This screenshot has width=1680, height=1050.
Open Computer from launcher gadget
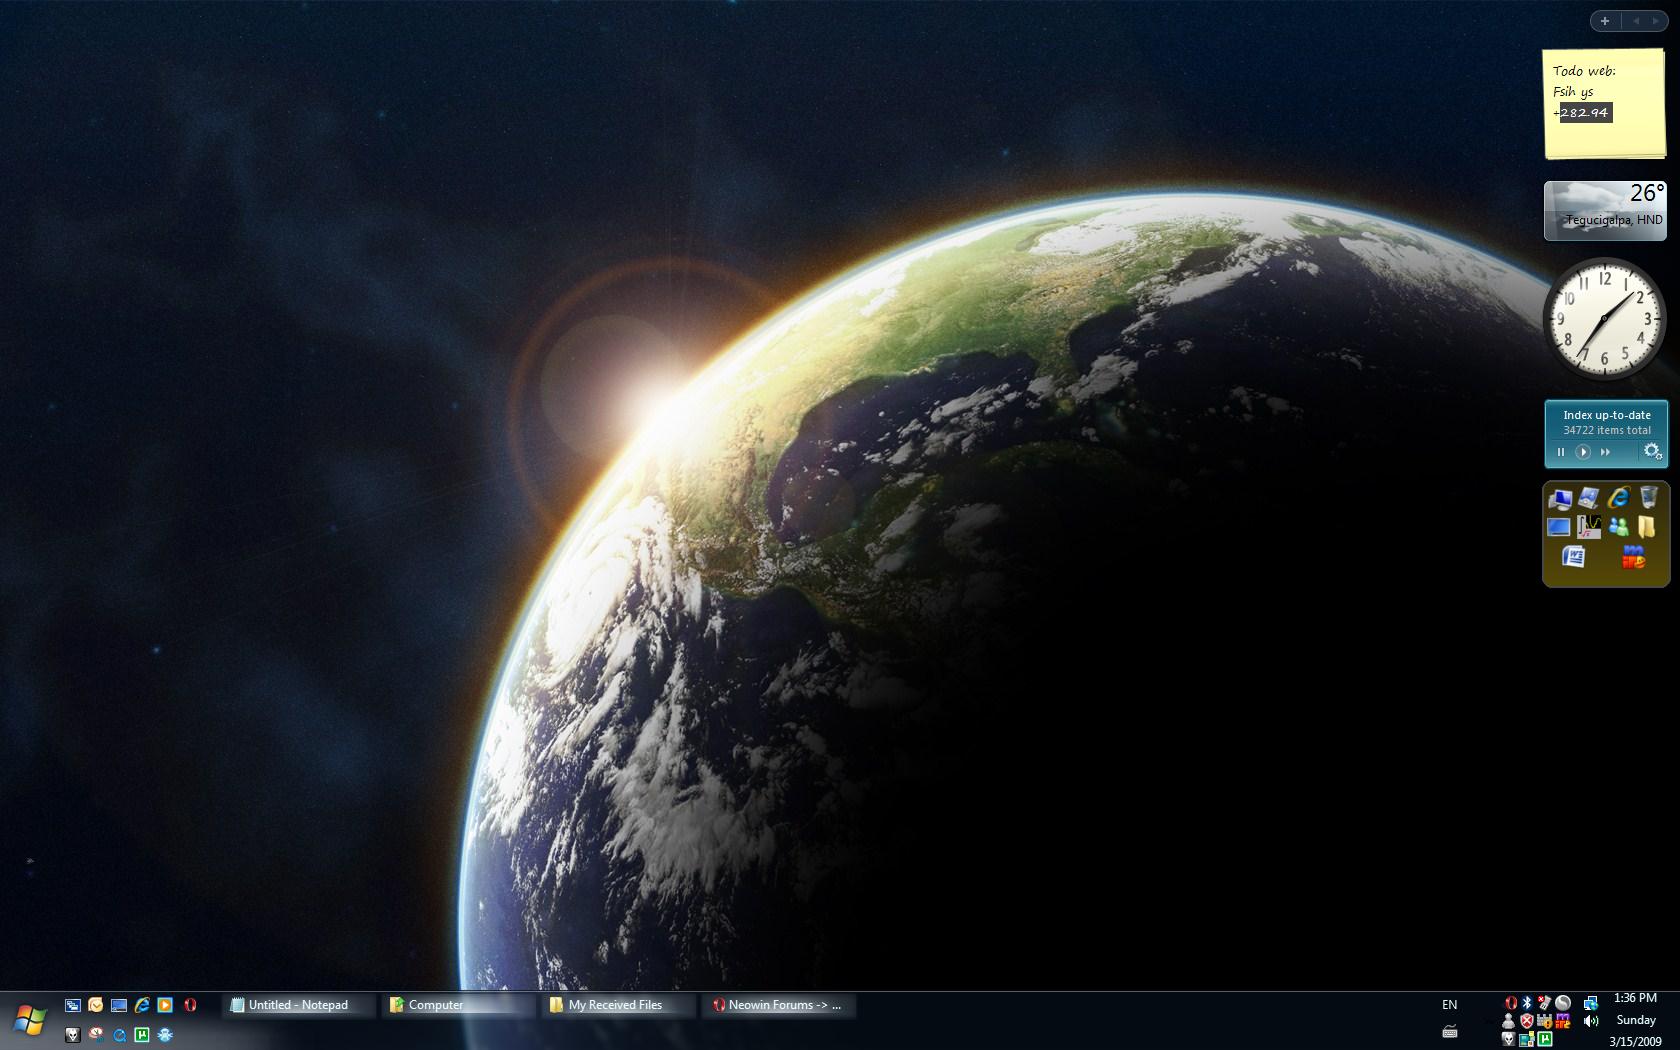[1560, 498]
